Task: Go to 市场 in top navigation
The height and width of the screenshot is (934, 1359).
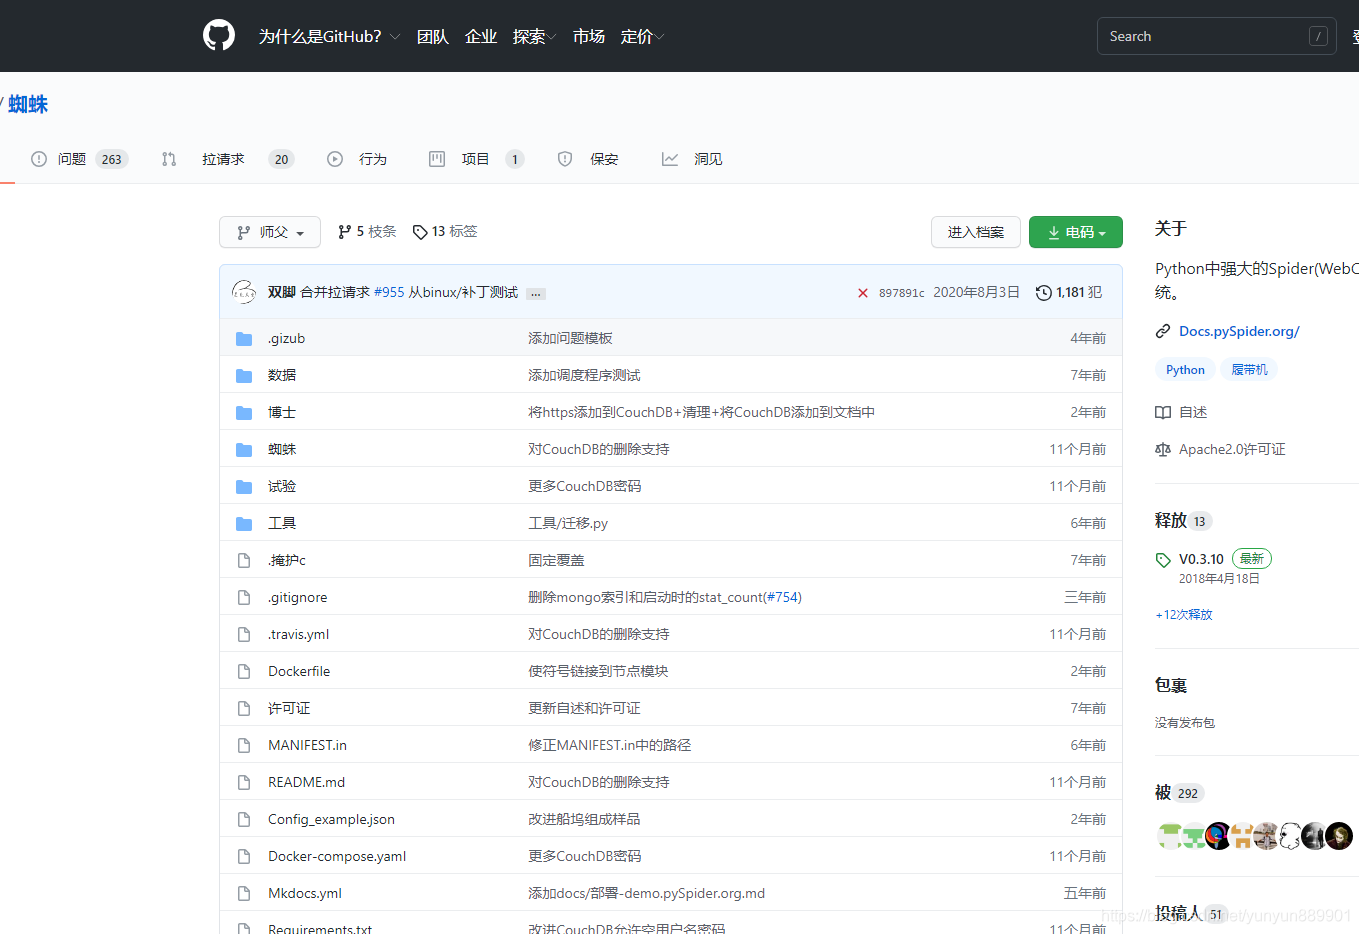Action: pos(589,36)
